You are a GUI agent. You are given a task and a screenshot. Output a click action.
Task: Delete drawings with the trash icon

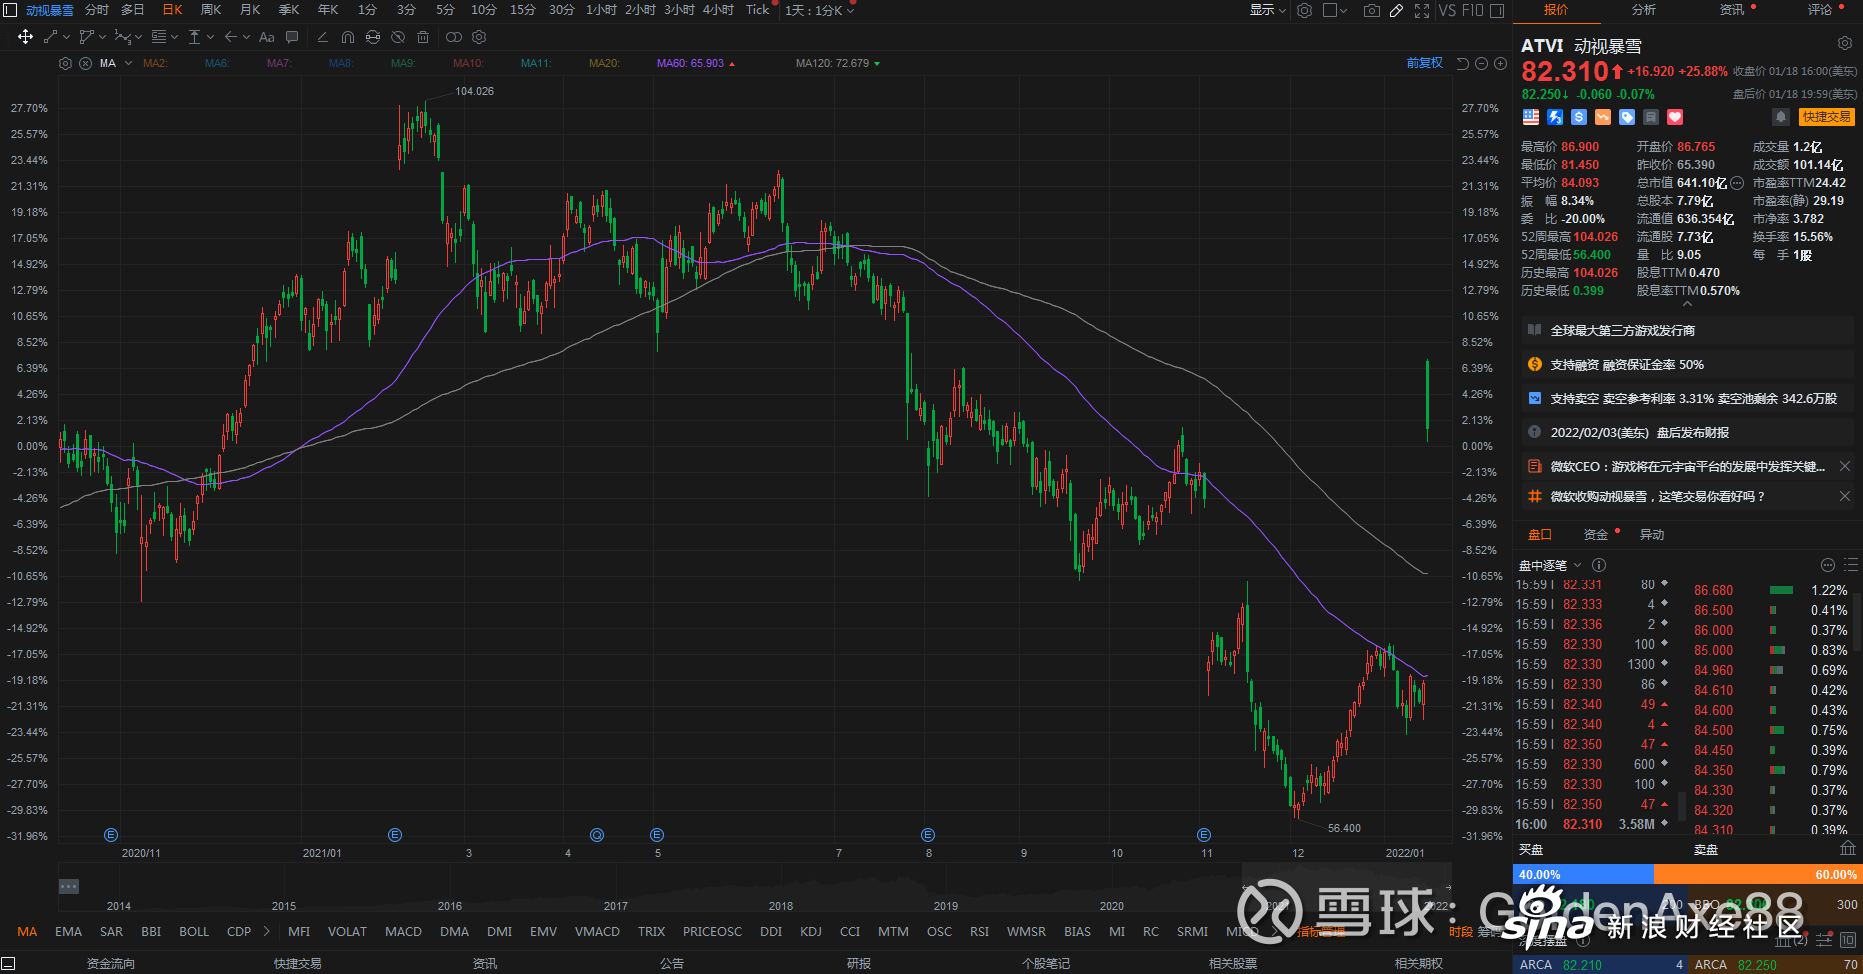click(x=423, y=37)
